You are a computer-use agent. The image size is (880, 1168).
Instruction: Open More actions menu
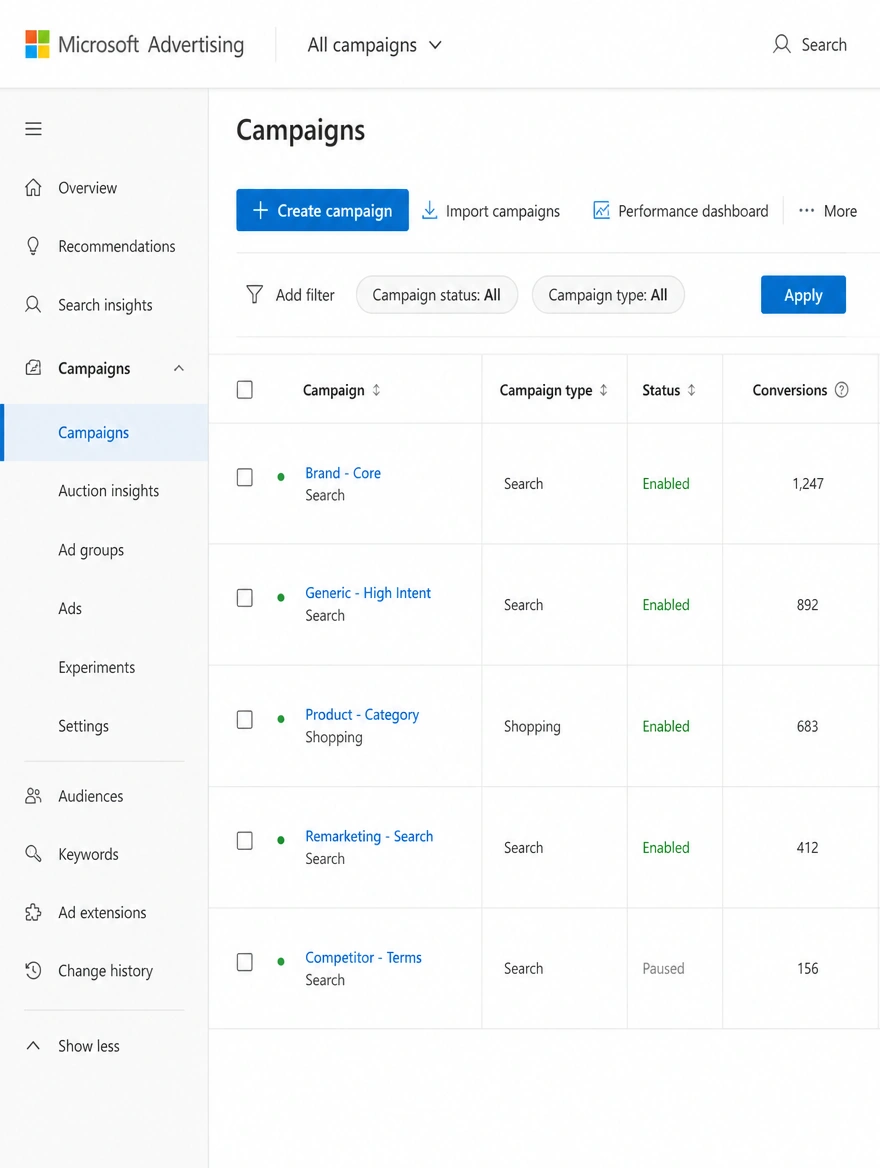tap(828, 211)
